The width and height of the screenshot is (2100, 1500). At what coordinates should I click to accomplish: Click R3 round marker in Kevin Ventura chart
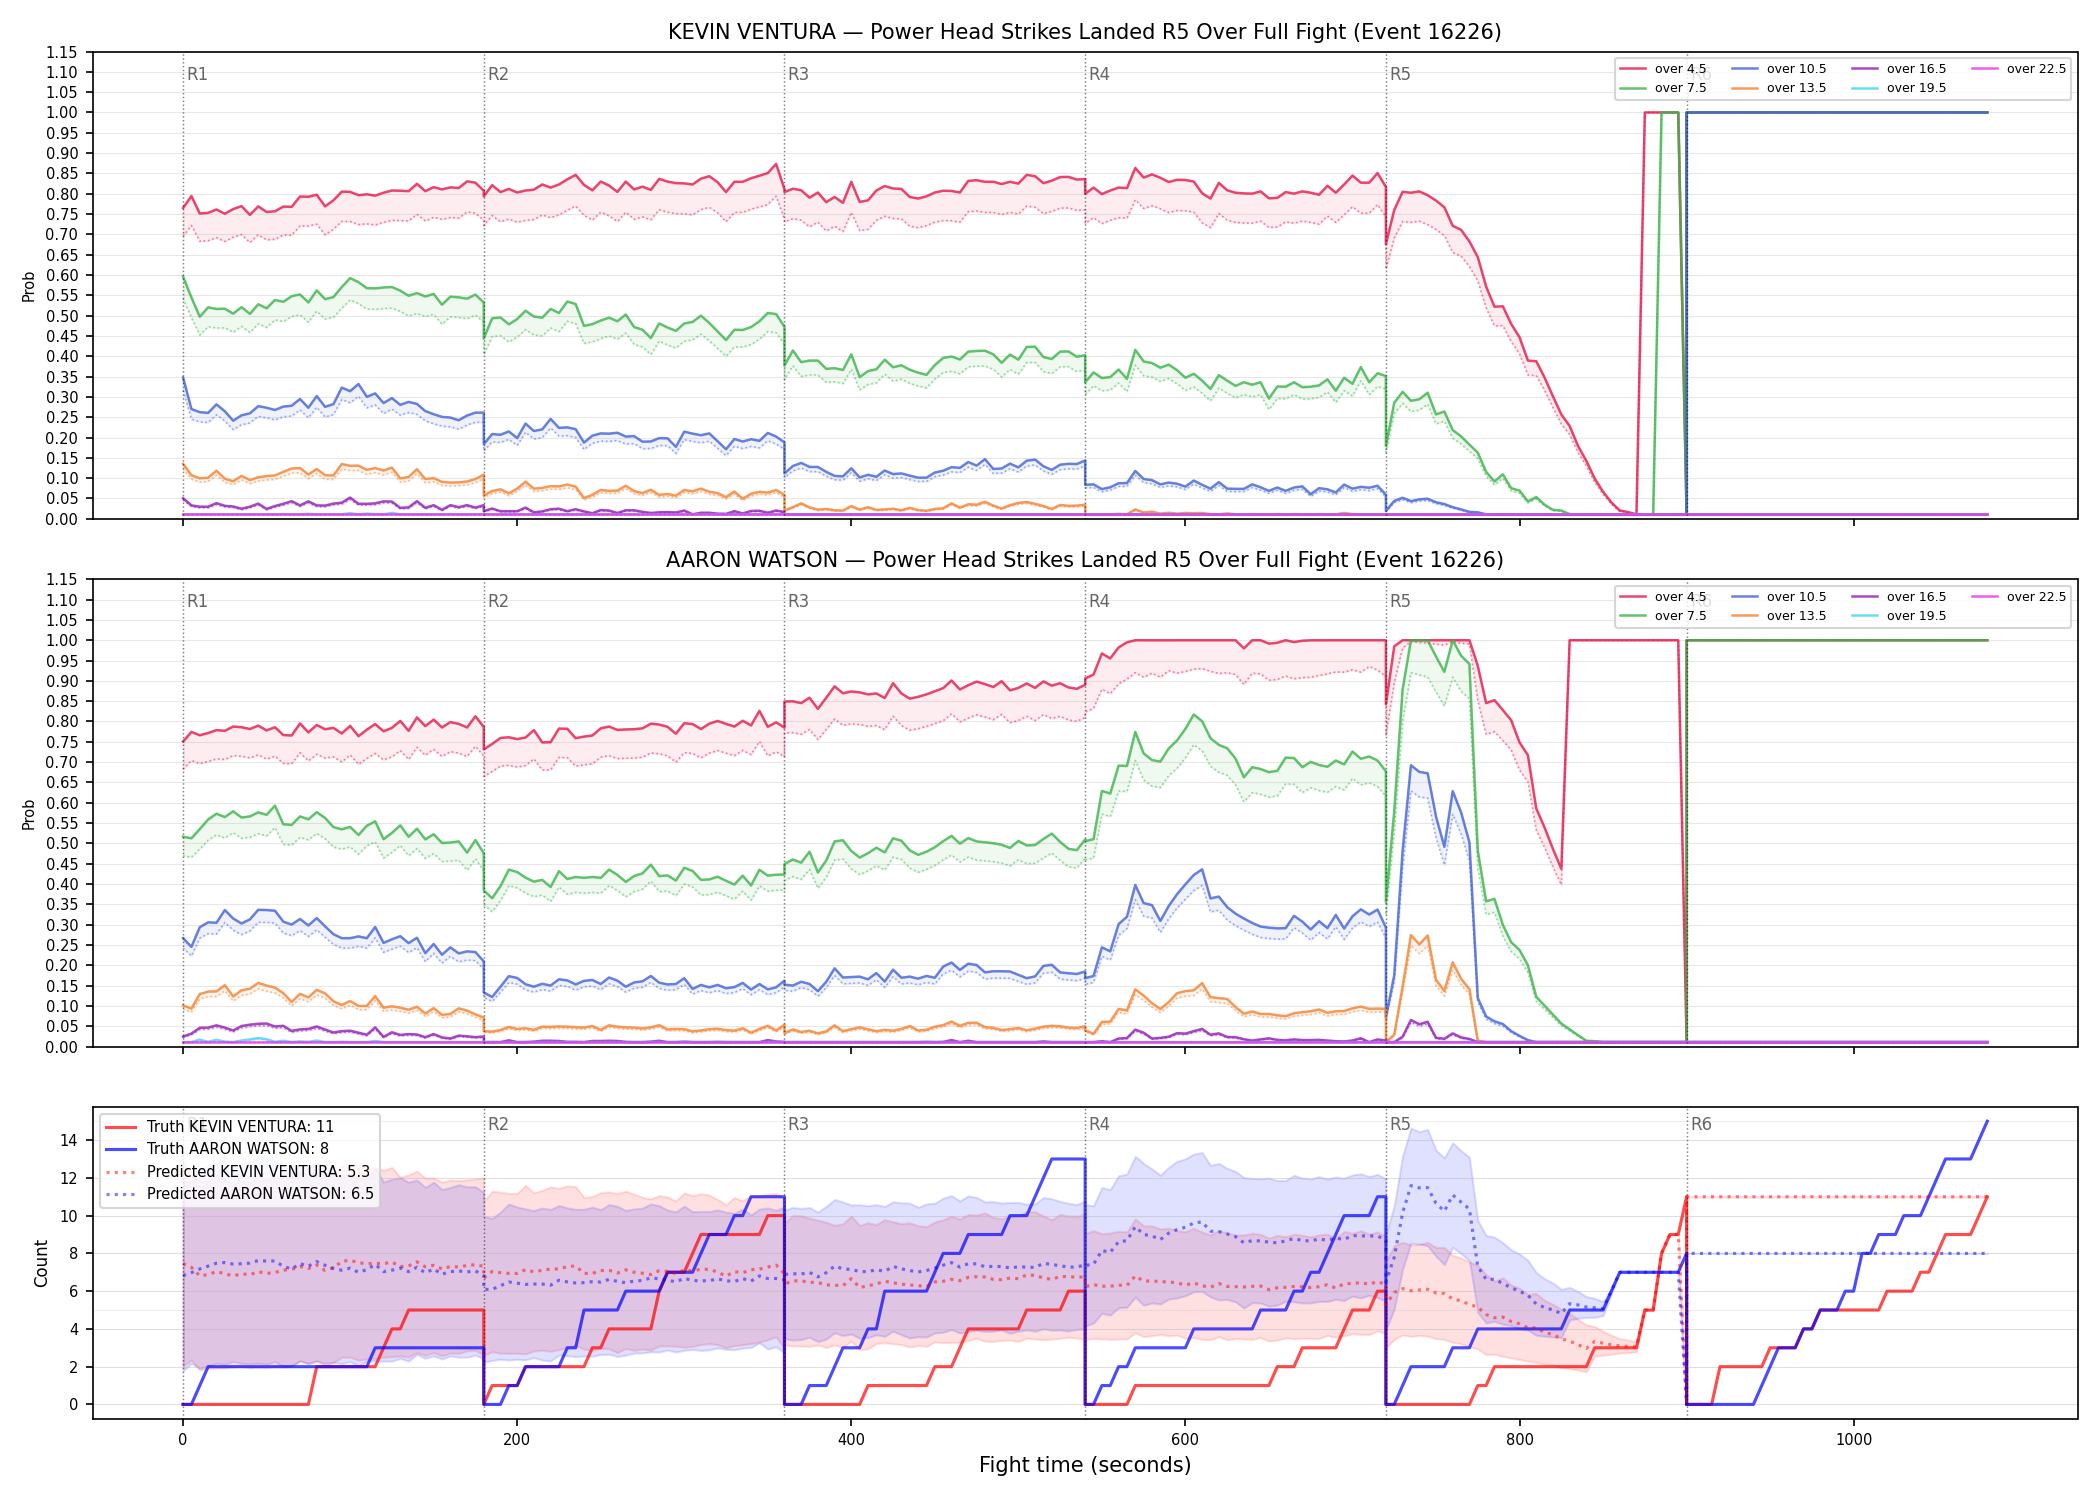pos(798,74)
